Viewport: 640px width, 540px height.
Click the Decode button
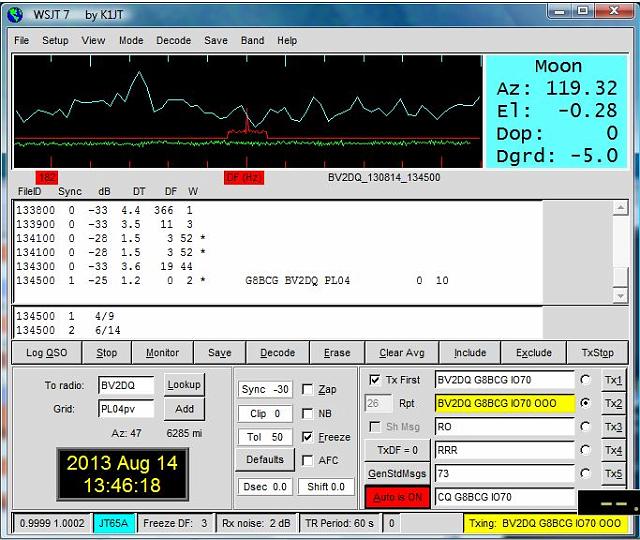coord(278,353)
